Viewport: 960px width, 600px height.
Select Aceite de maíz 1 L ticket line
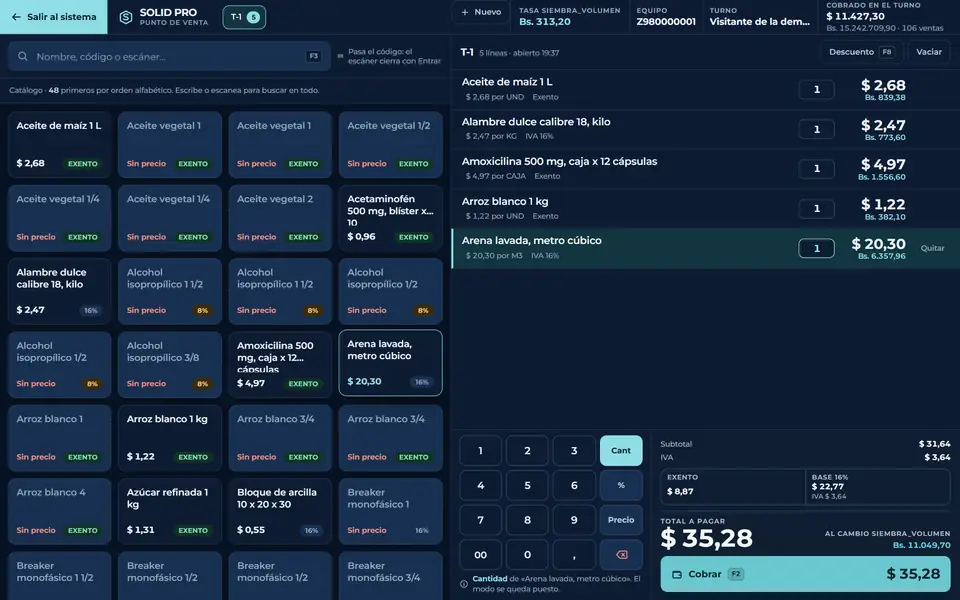pyautogui.click(x=705, y=89)
